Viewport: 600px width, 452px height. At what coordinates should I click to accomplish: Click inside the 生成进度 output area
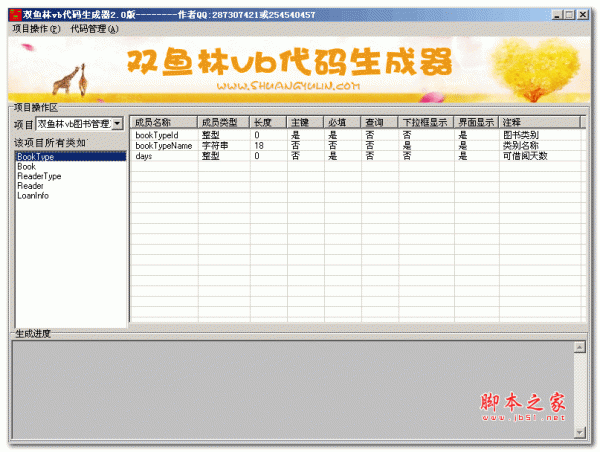coord(293,390)
